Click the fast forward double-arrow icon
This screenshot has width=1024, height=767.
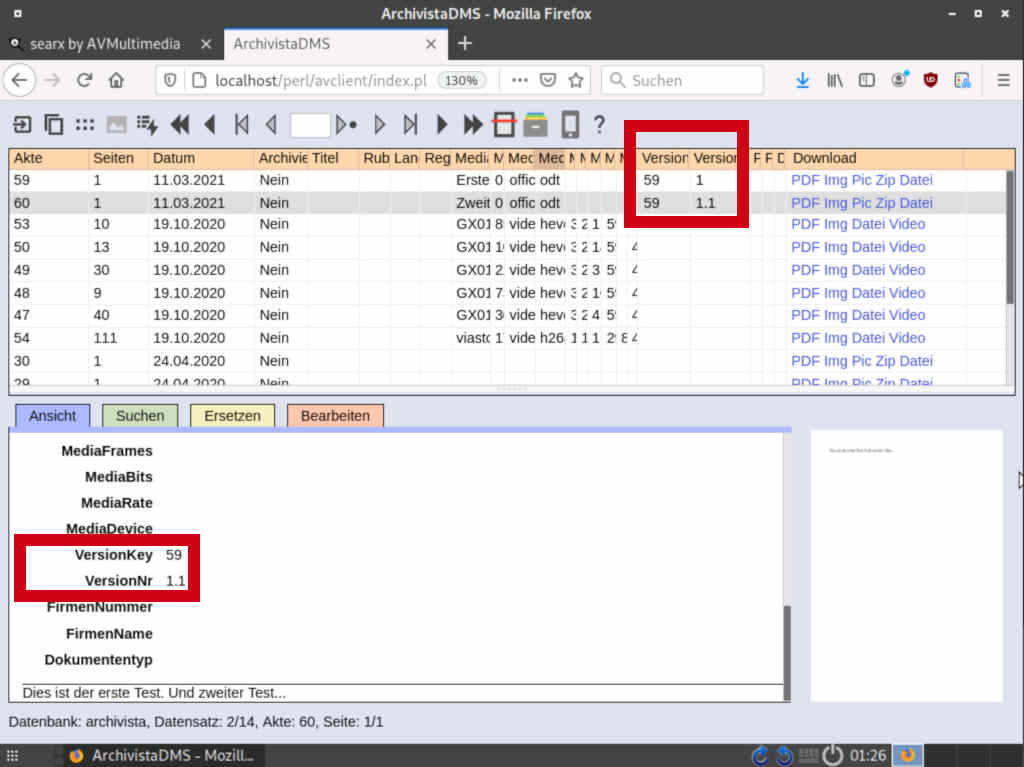click(472, 124)
